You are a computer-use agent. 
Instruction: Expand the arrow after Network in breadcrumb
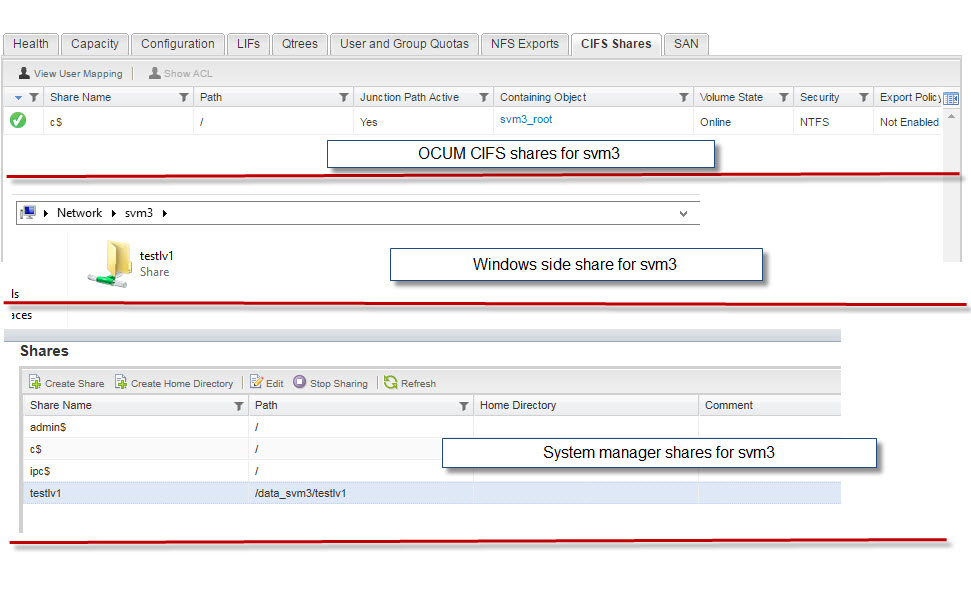[113, 213]
